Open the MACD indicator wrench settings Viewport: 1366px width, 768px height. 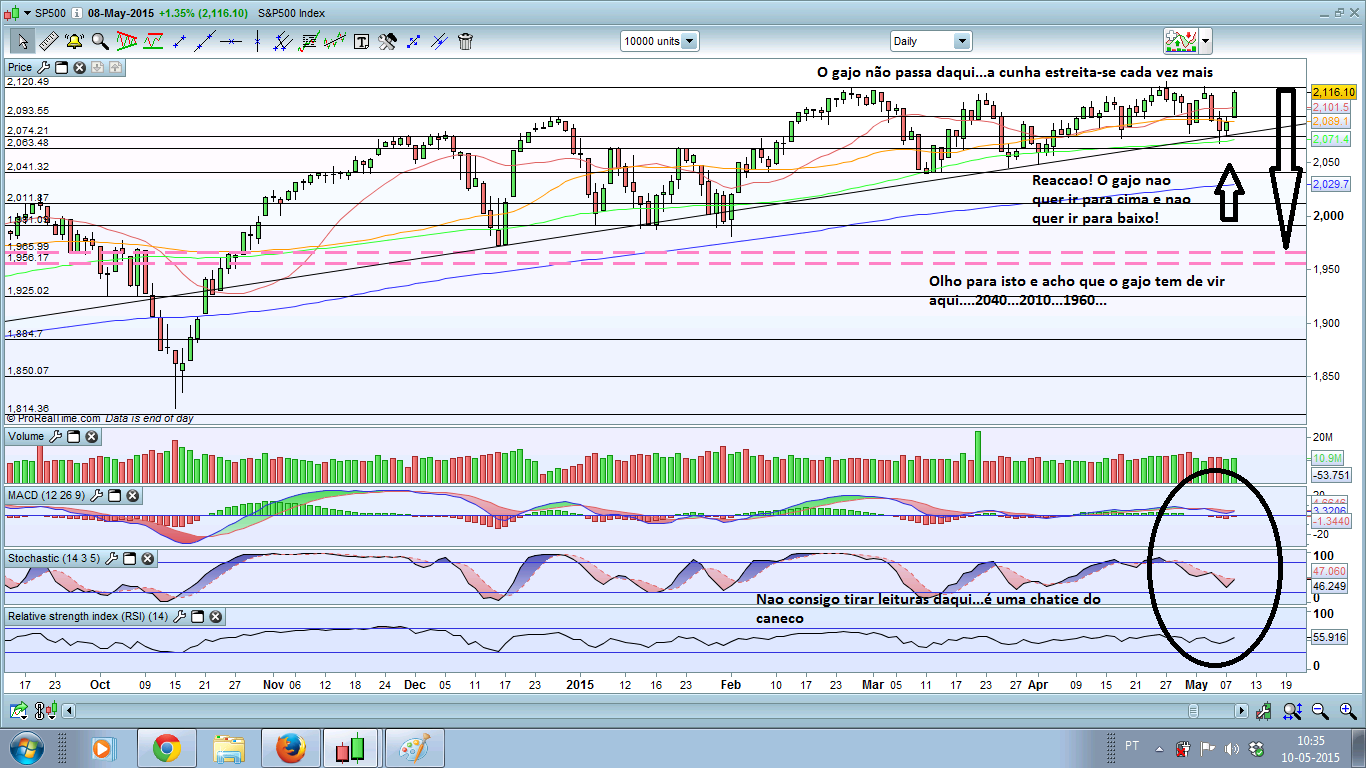click(x=97, y=495)
